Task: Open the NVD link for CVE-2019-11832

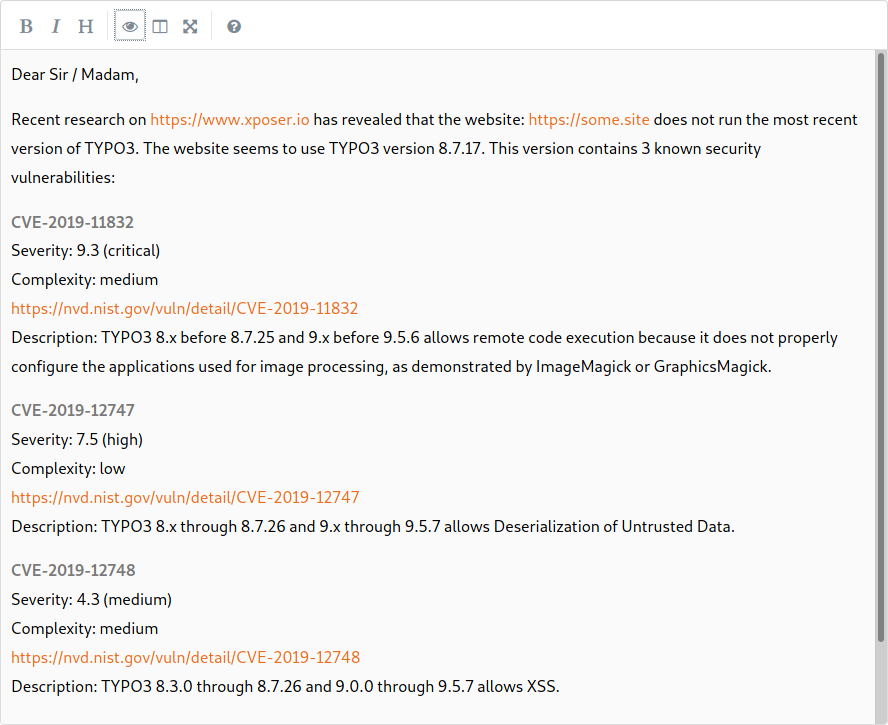Action: point(185,308)
